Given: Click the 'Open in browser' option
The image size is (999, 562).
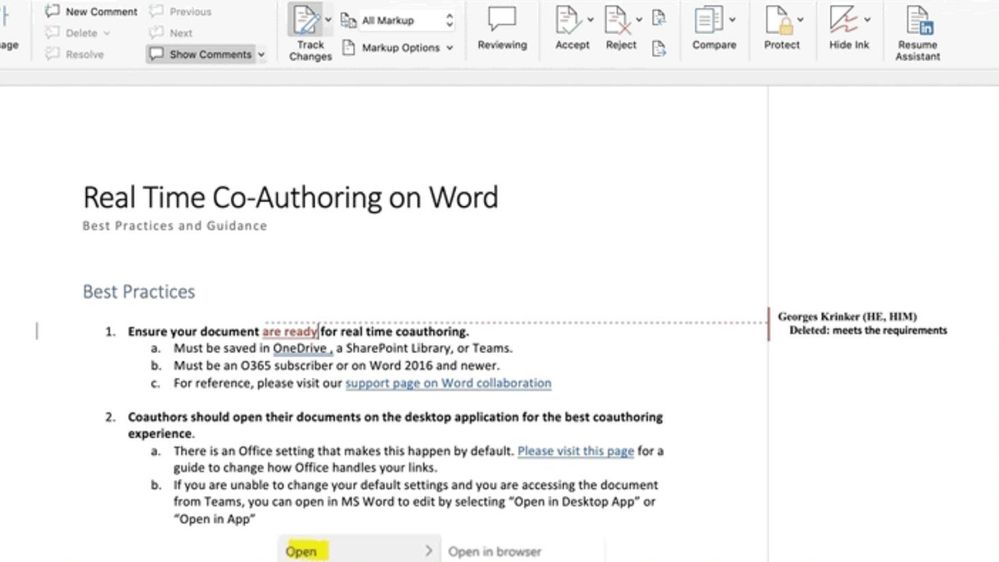Looking at the screenshot, I should coord(494,552).
